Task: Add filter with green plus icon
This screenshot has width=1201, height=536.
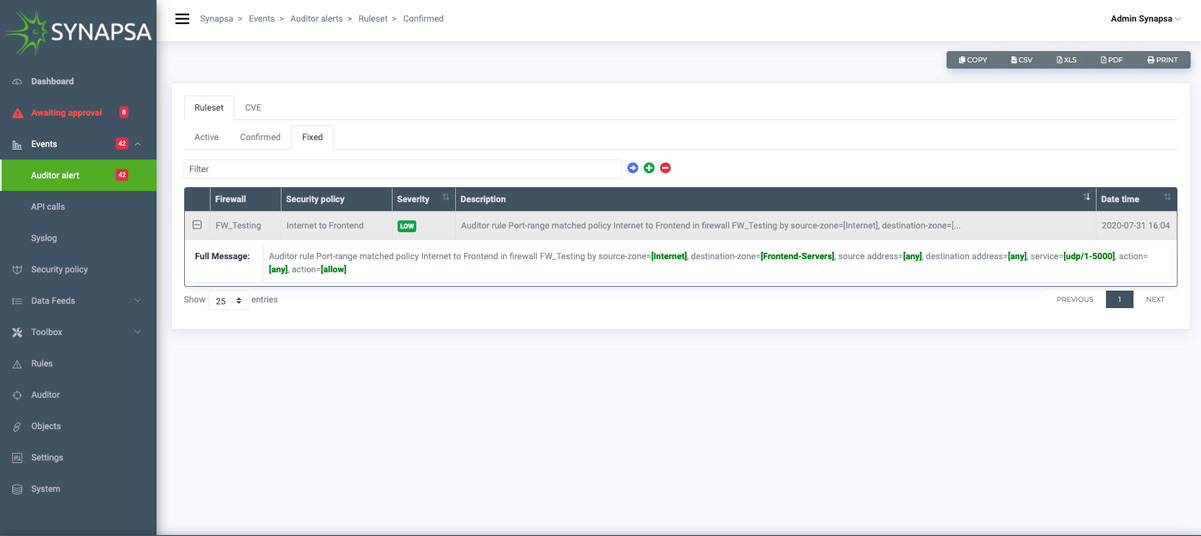Action: (649, 168)
